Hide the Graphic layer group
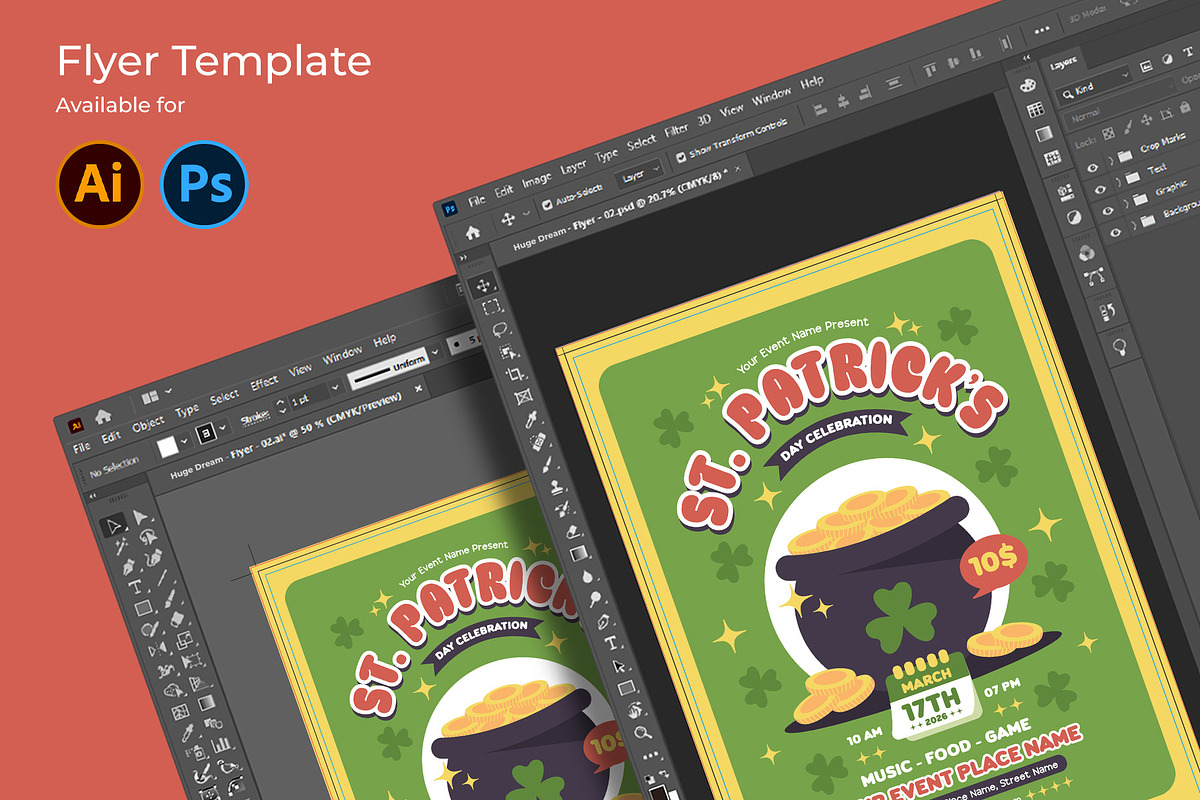Image resolution: width=1200 pixels, height=800 pixels. (x=1108, y=211)
